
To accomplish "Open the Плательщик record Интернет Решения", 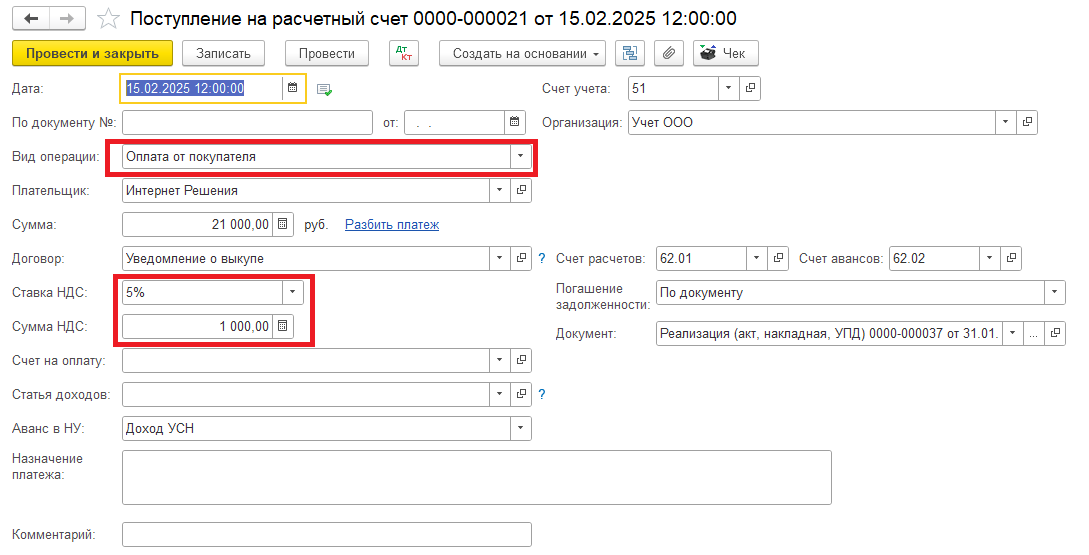I will tap(521, 190).
